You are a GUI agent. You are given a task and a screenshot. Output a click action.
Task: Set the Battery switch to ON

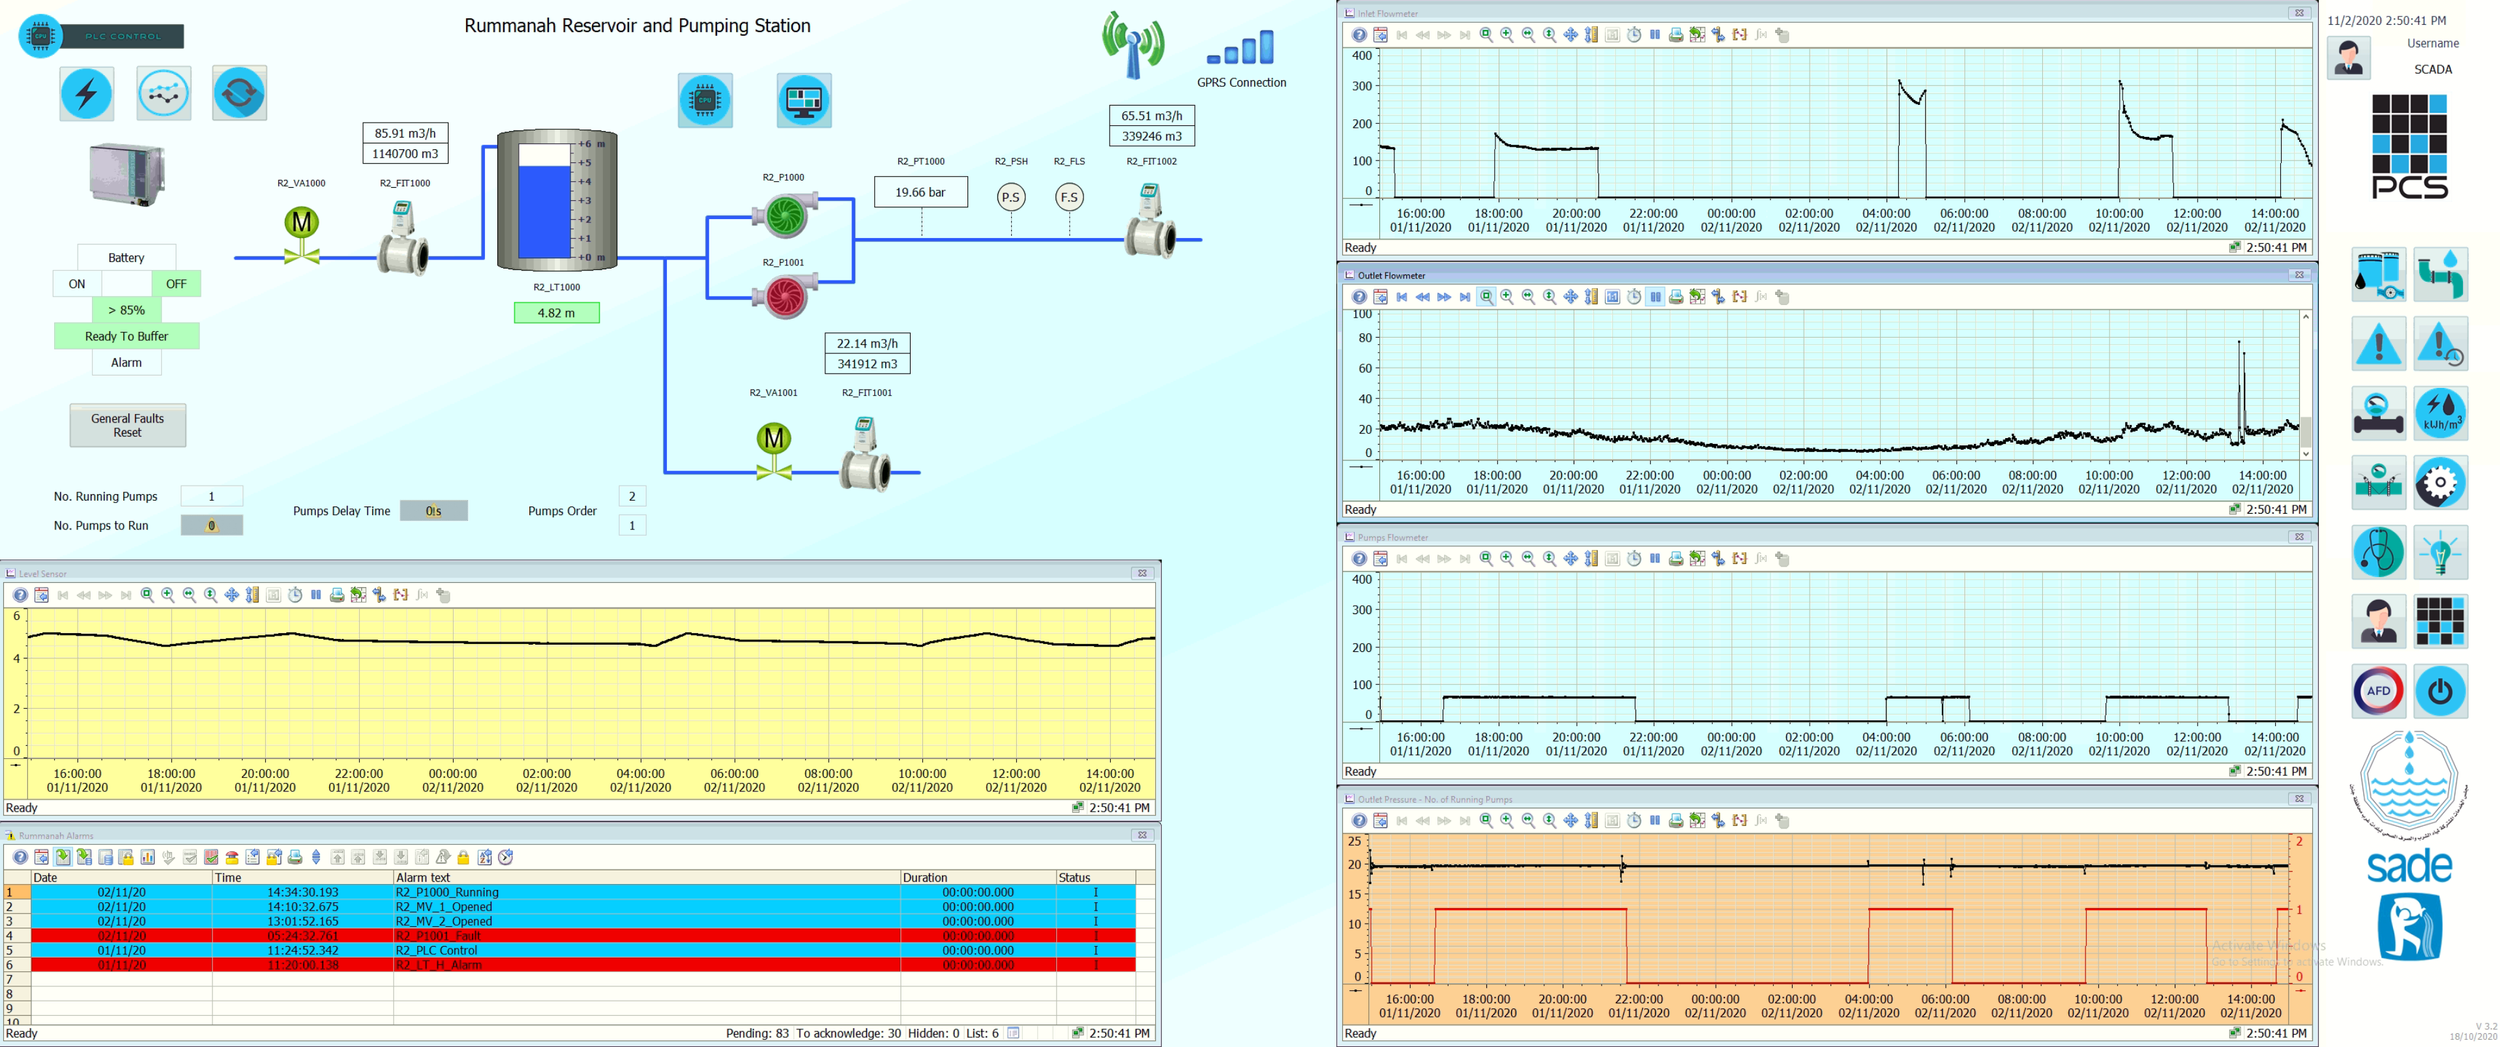76,284
